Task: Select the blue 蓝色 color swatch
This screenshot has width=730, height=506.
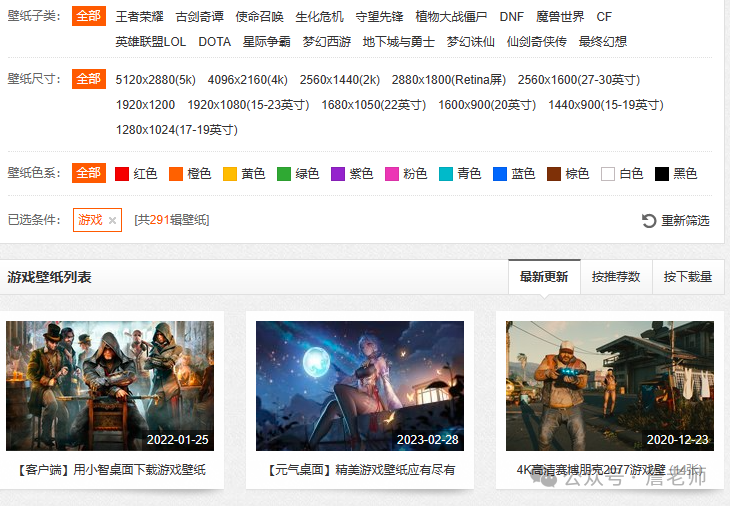Action: pos(500,174)
